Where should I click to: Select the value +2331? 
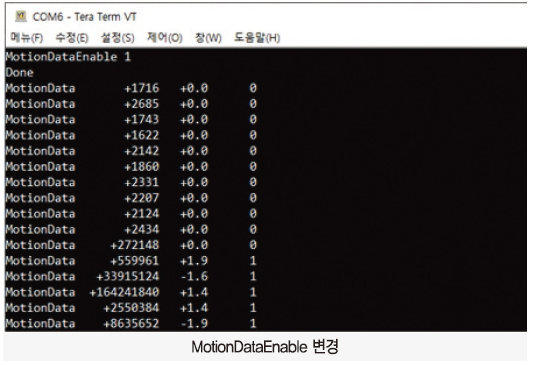pos(141,182)
